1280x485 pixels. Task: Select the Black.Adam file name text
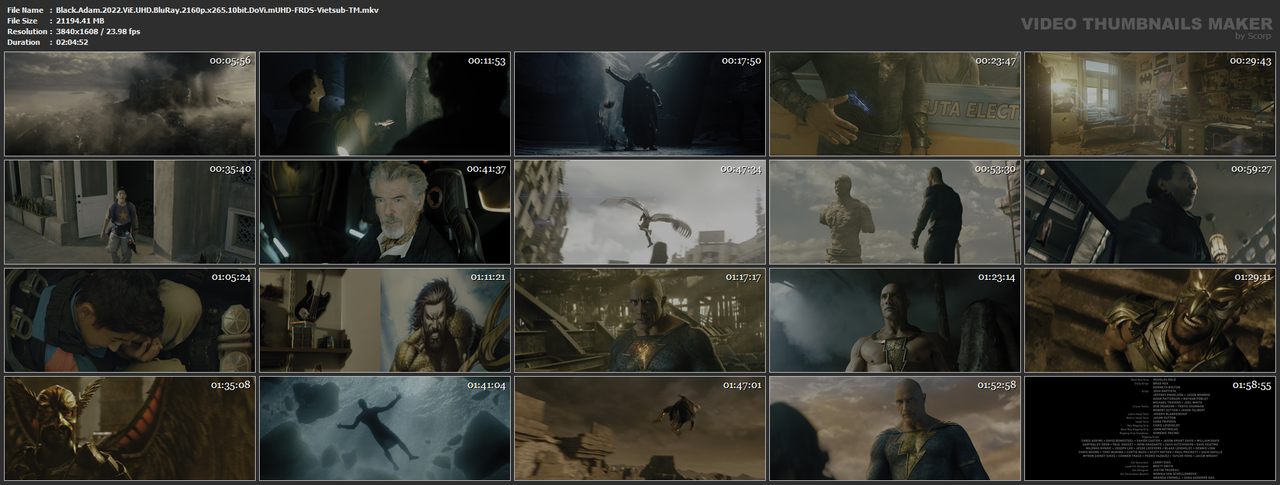coord(217,9)
